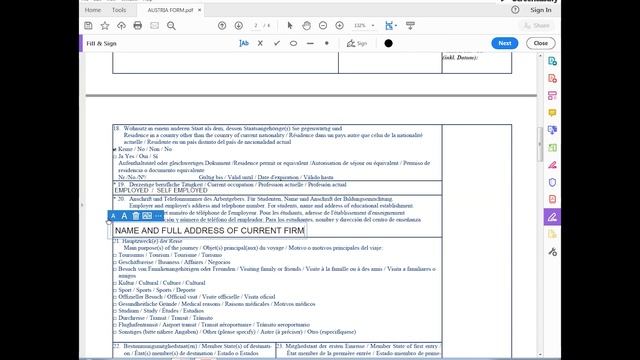Tick the Official visit checkbox
Image resolution: width=640 pixels, height=360 pixels.
[x=115, y=297]
